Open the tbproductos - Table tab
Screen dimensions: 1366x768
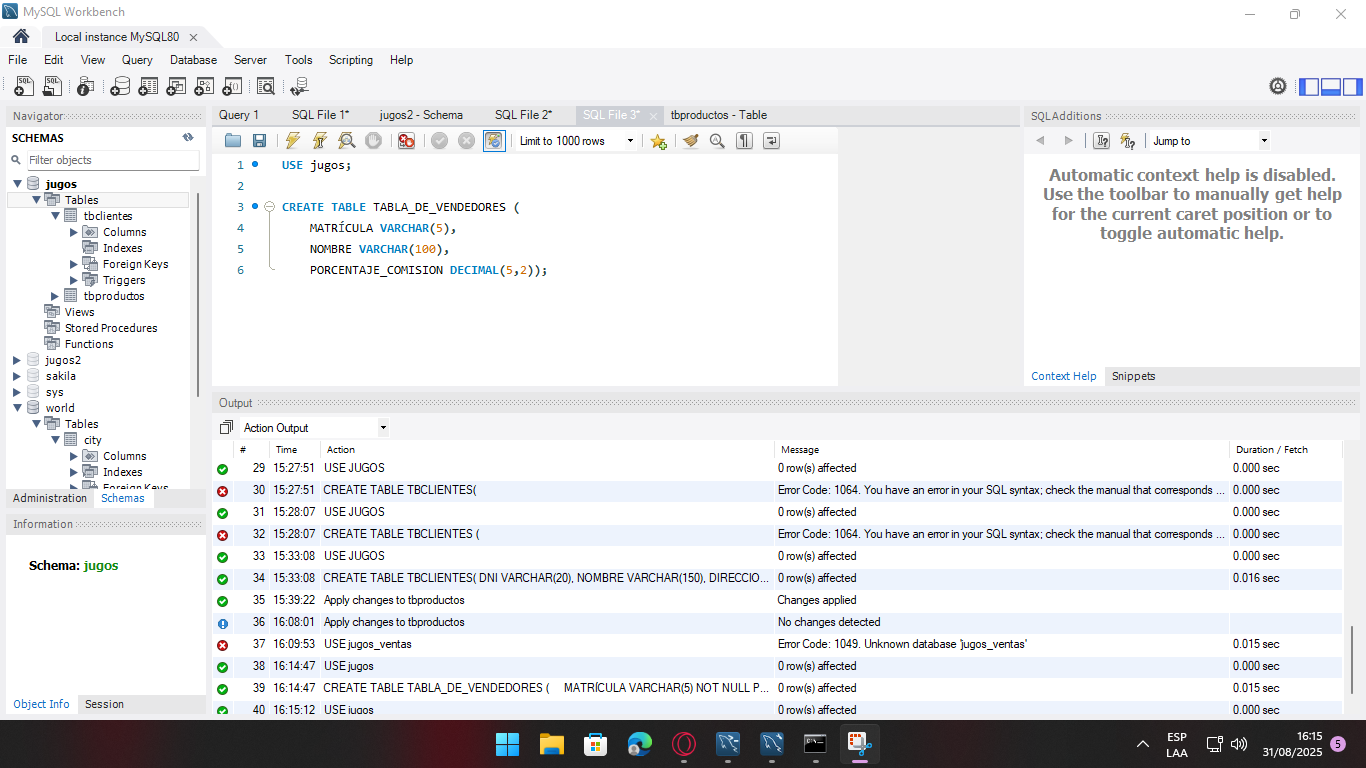[x=718, y=115]
